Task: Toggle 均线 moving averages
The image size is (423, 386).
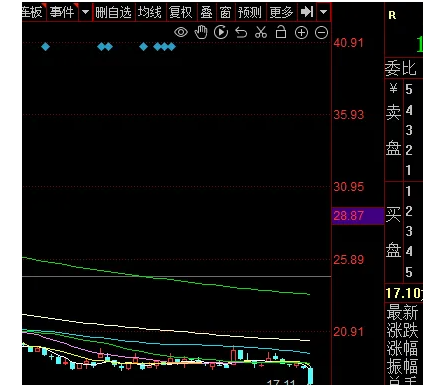Action: [x=150, y=13]
